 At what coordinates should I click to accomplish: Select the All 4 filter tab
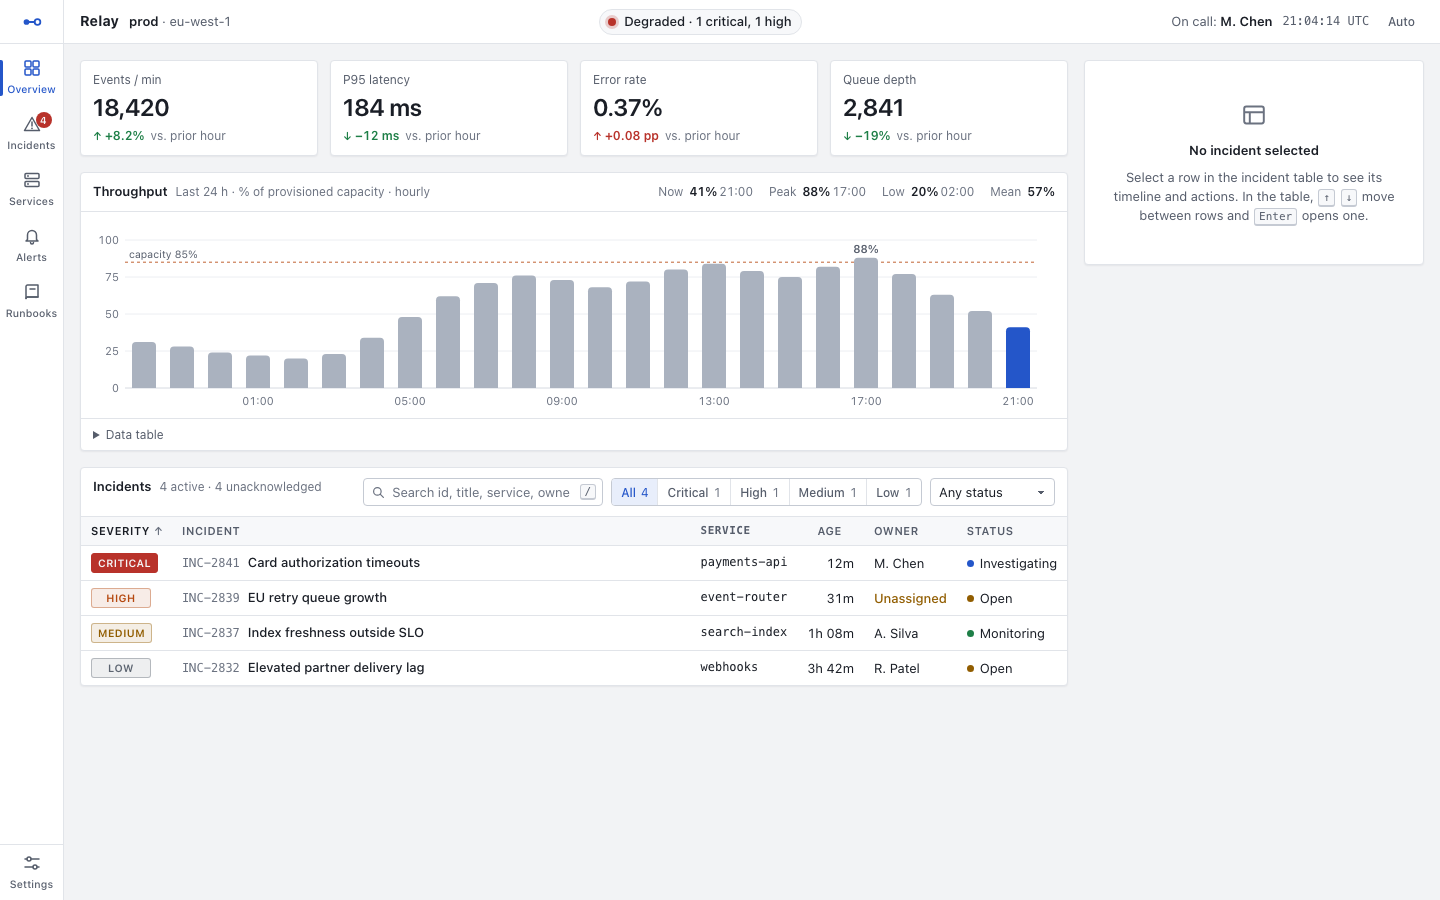634,492
